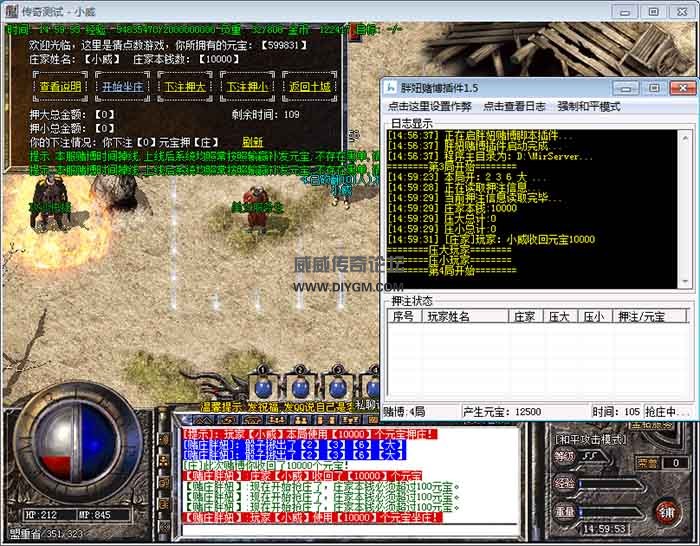Click the plugin window title icon
The height and width of the screenshot is (546, 700).
(391, 88)
